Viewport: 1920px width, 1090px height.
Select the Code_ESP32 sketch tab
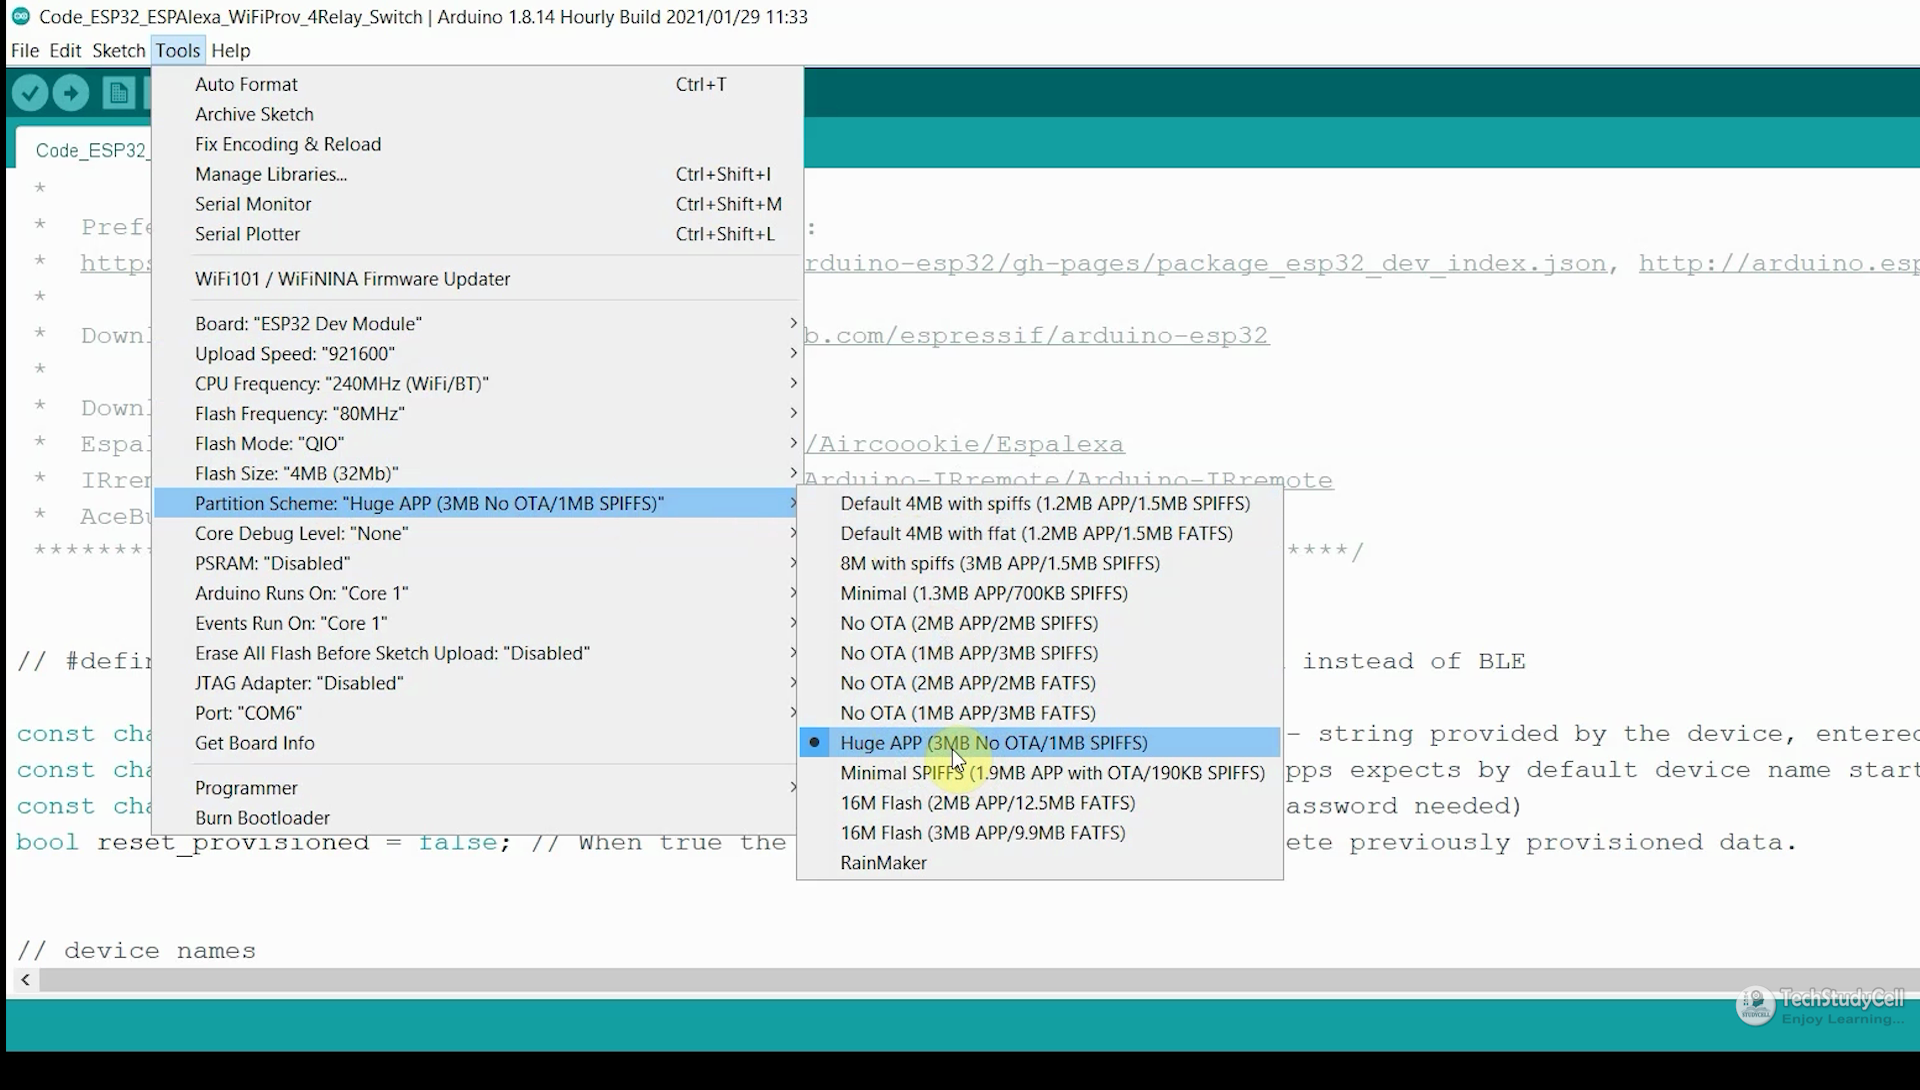point(90,149)
